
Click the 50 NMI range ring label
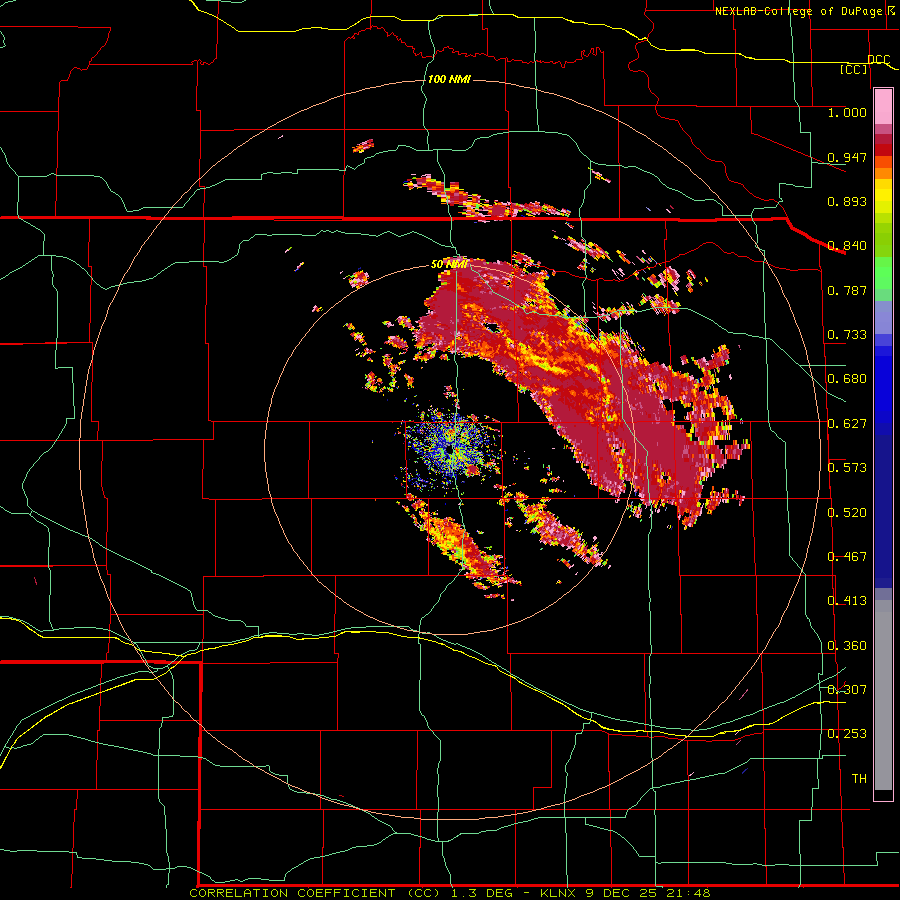point(448,265)
